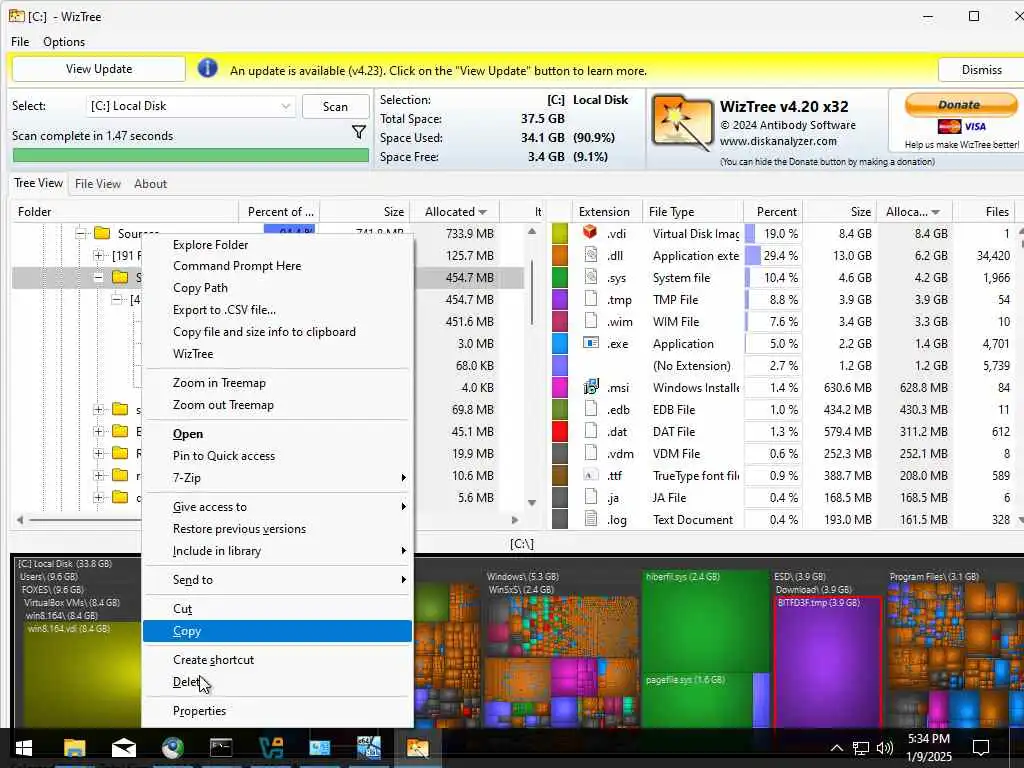Click the WizTree title bar app icon

[x=16, y=16]
